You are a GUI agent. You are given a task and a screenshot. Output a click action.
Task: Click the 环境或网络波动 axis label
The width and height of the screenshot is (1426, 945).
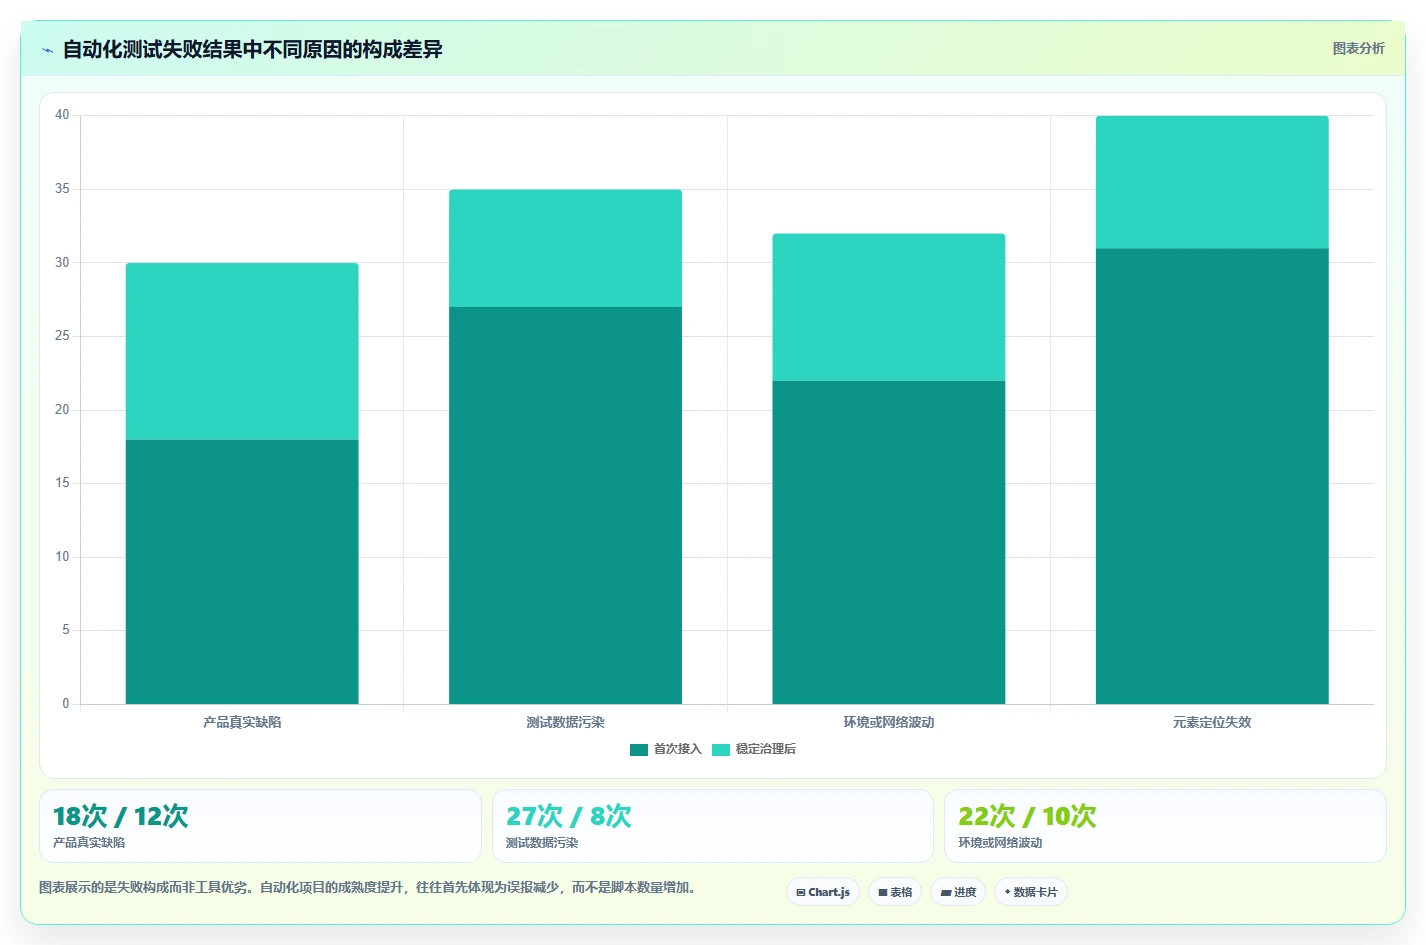[889, 722]
